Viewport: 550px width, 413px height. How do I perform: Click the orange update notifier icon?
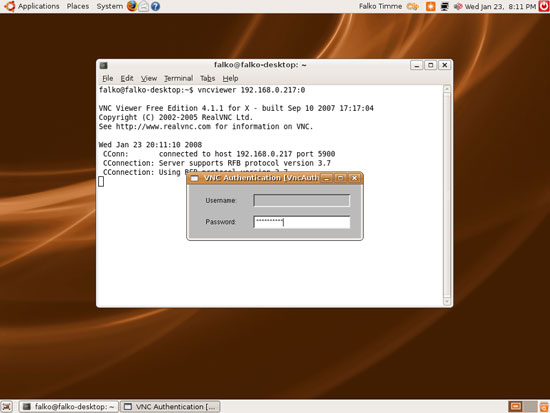coord(430,6)
